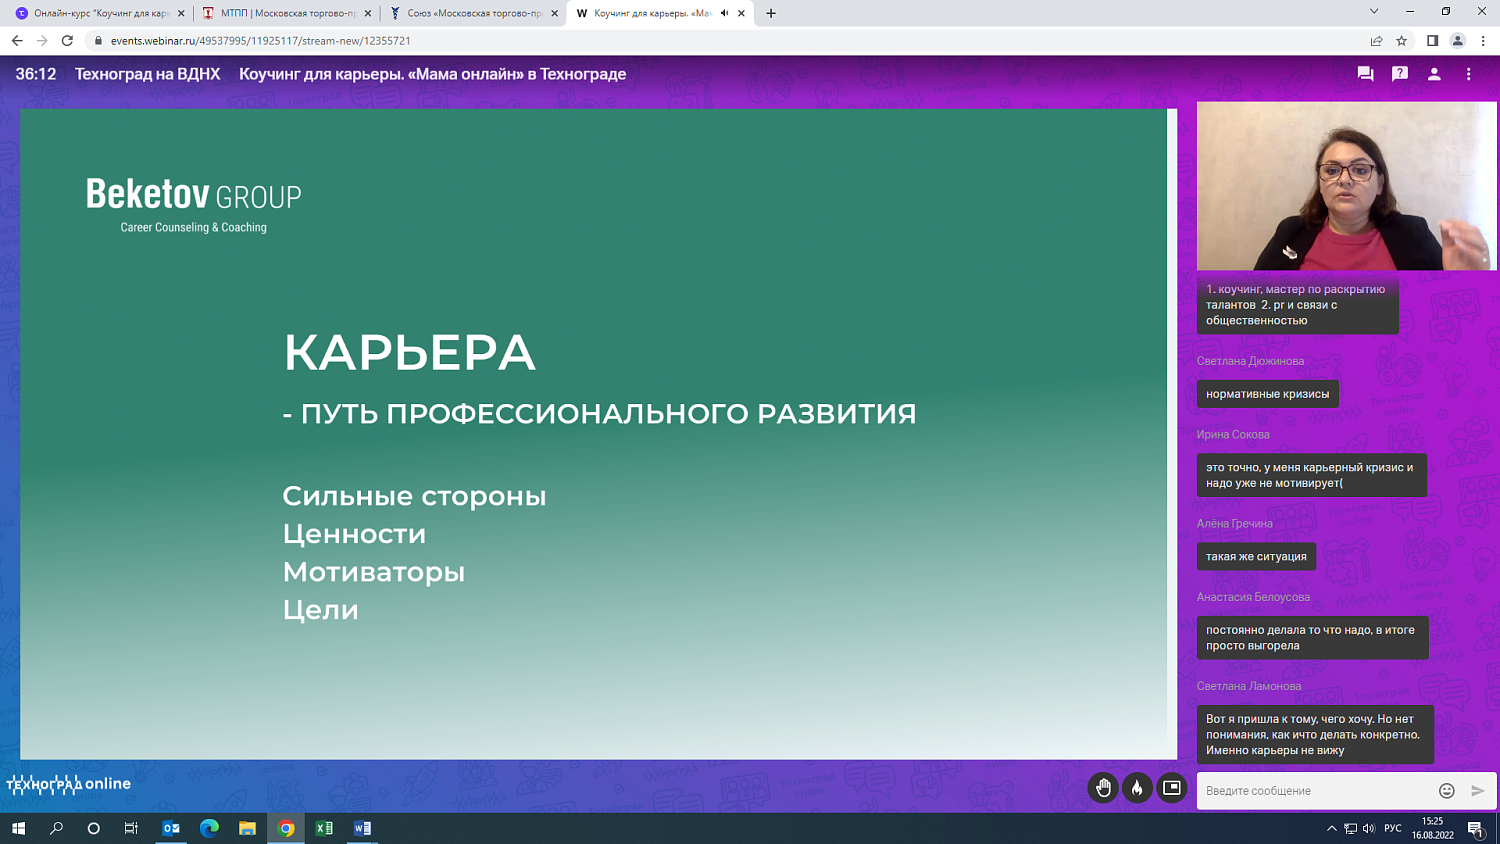Open the participants list icon
This screenshot has width=1500, height=844.
click(x=1434, y=73)
